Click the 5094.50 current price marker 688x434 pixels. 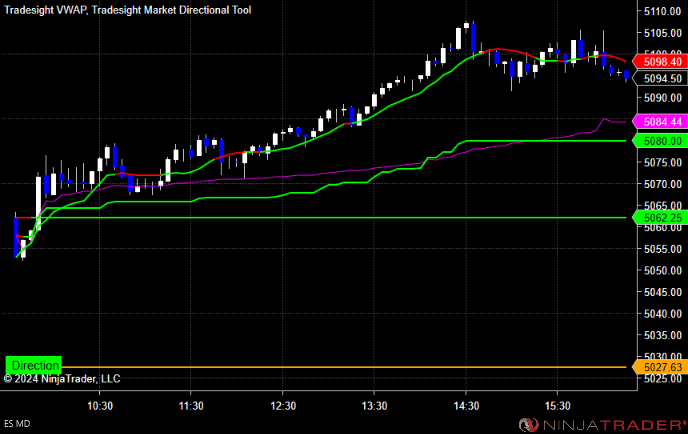pyautogui.click(x=660, y=79)
